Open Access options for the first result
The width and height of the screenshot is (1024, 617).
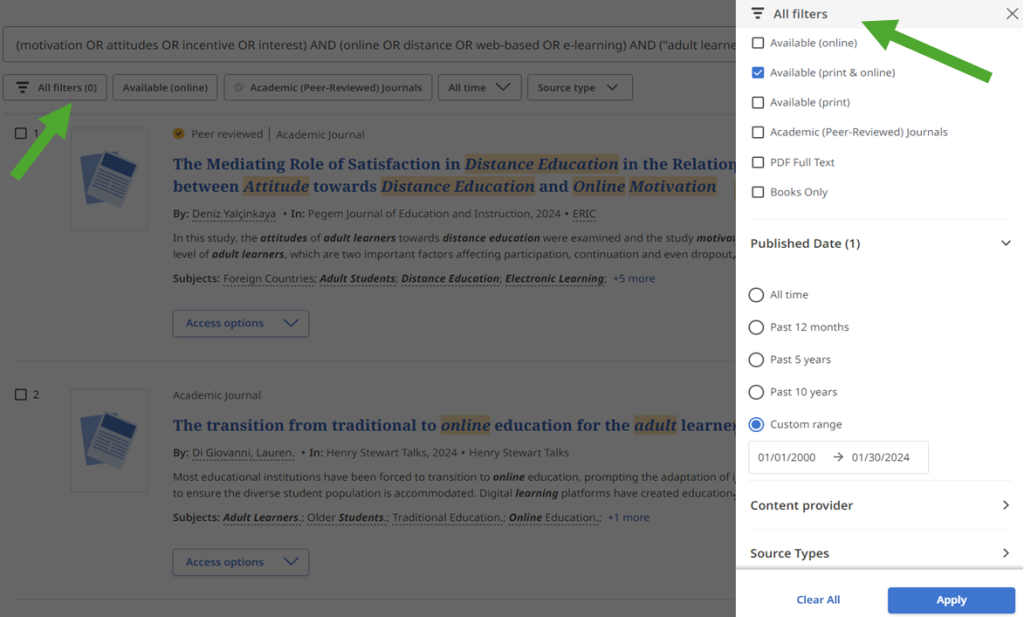click(240, 323)
